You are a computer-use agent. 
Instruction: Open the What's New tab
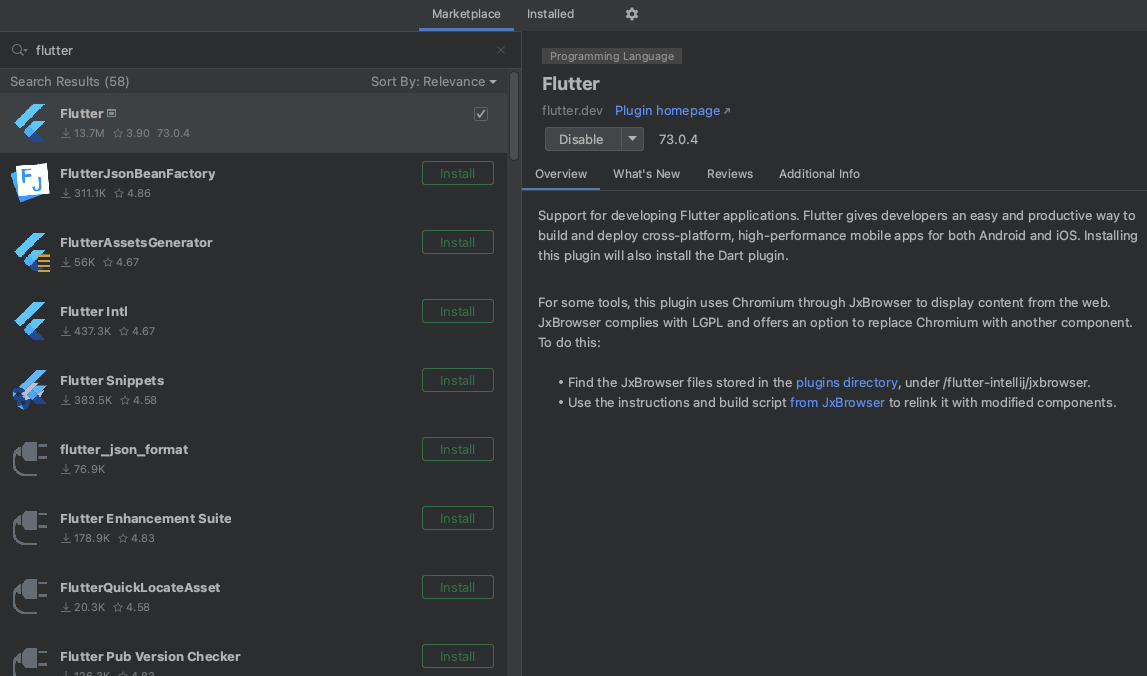(647, 174)
